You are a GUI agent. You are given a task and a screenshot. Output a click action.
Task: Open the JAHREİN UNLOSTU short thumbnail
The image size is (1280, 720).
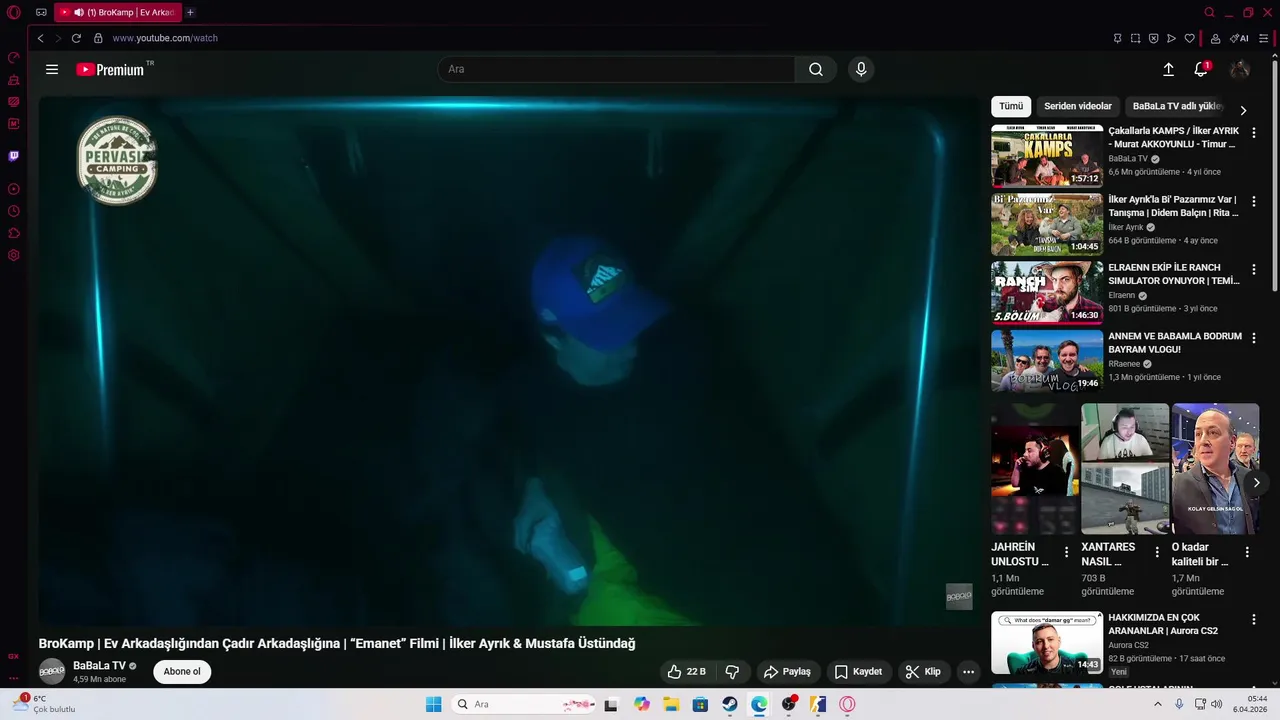tap(1034, 469)
